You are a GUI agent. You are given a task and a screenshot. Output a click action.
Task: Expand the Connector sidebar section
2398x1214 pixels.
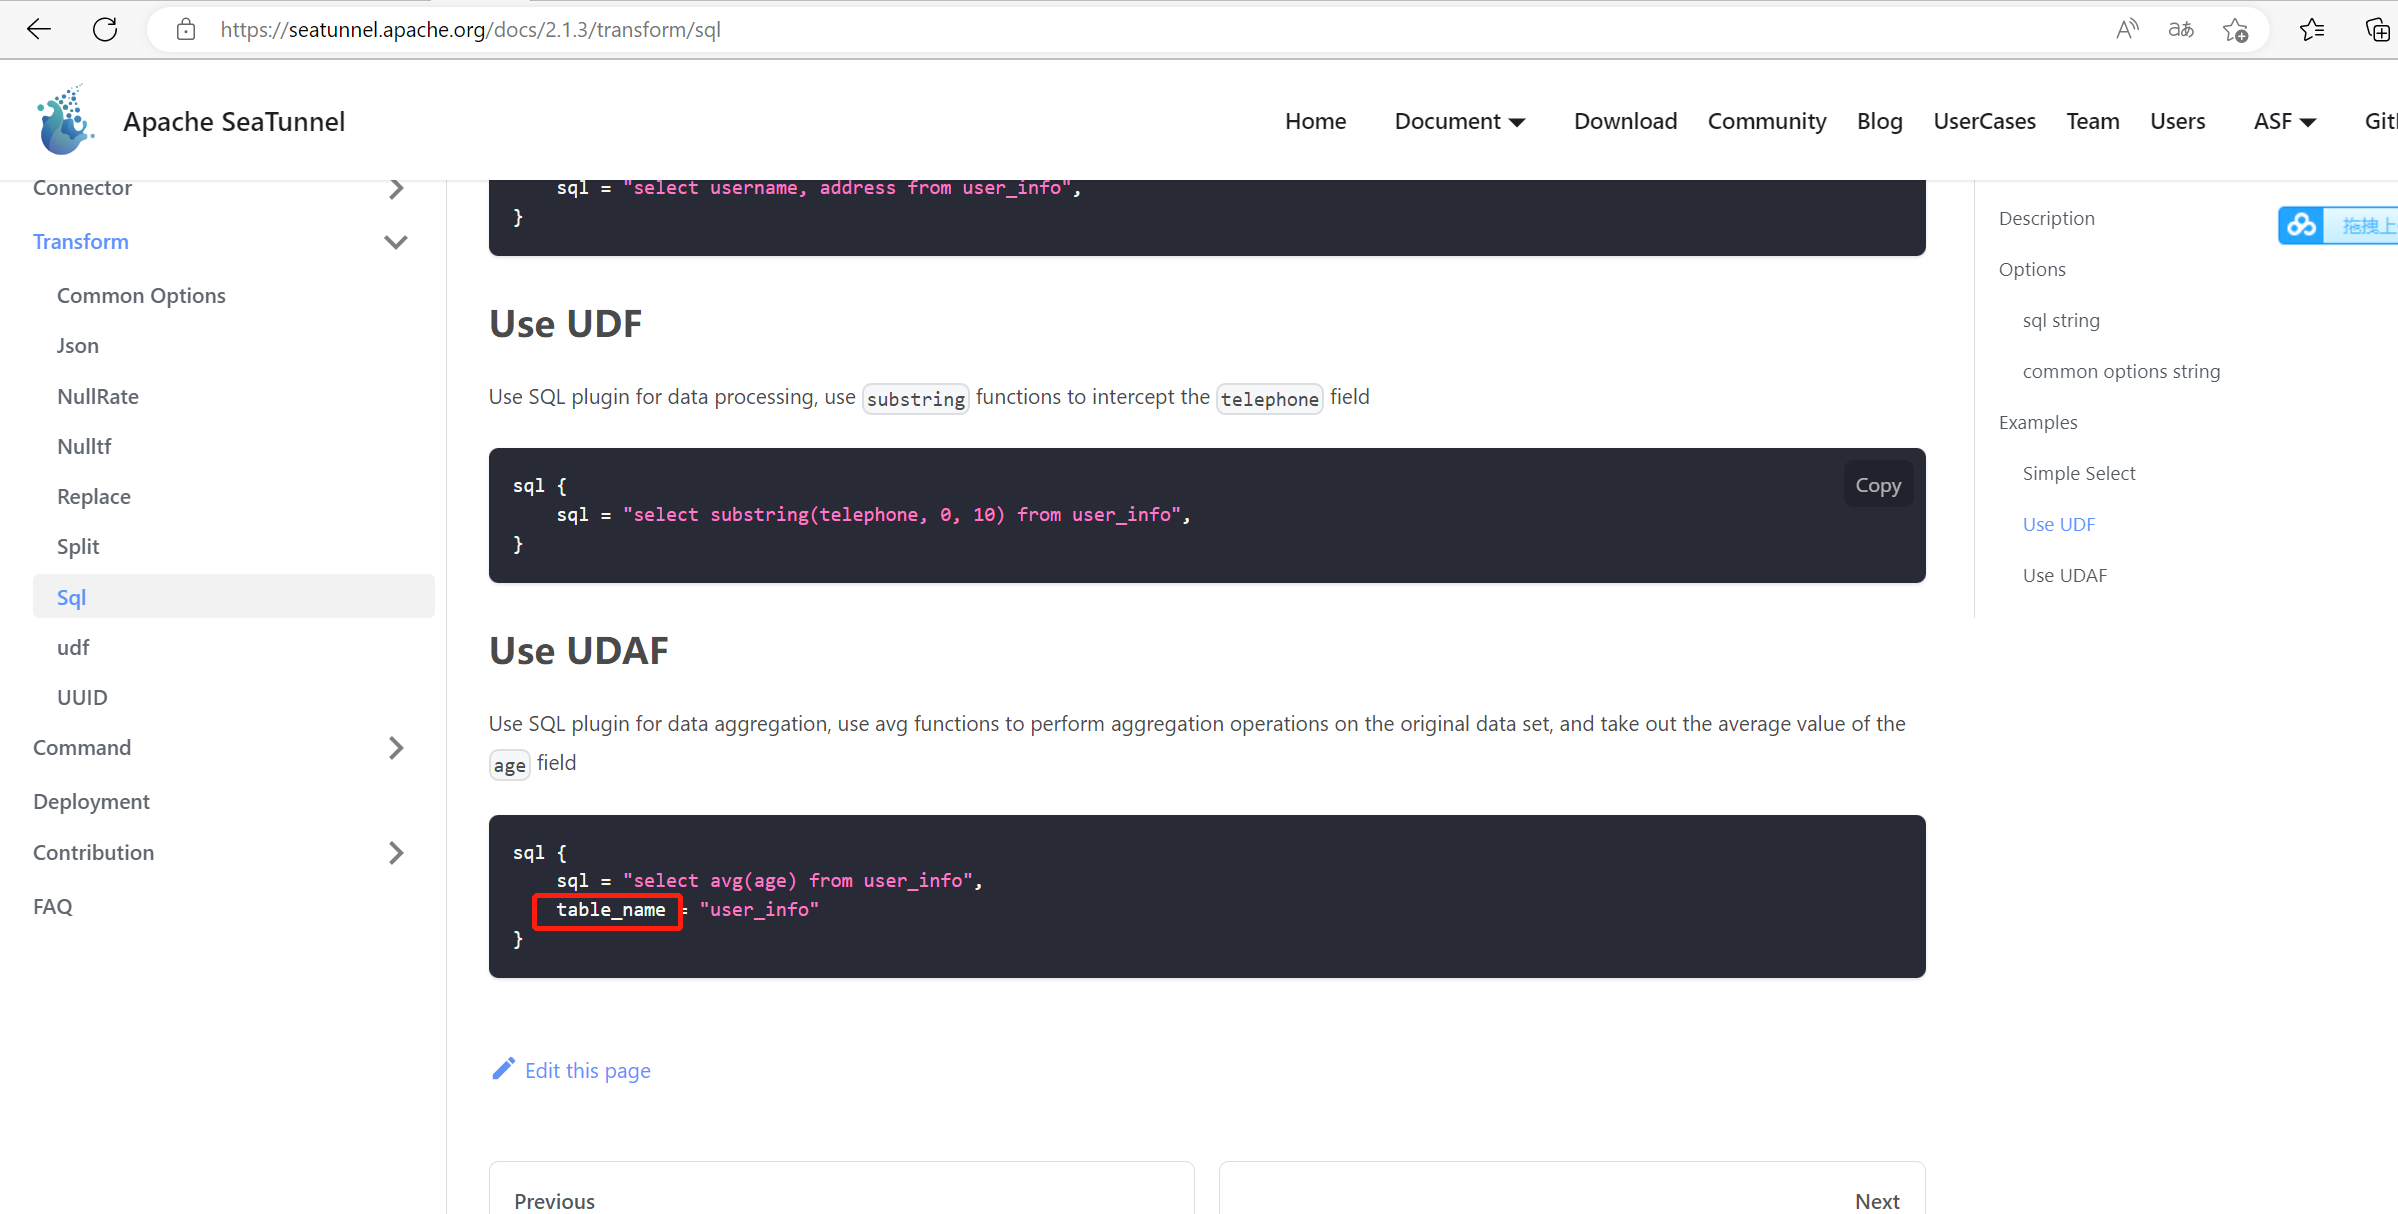tap(396, 188)
